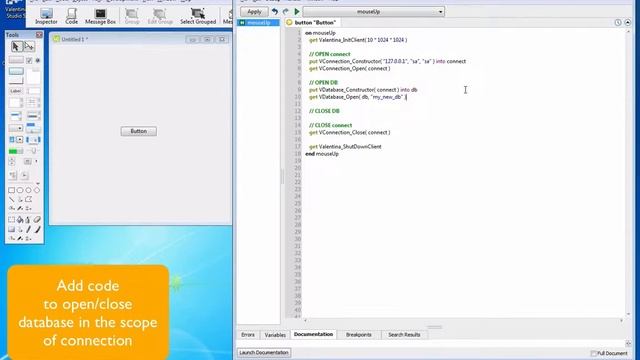
Task: Select the regular polygon graphic tool
Action: (37, 190)
